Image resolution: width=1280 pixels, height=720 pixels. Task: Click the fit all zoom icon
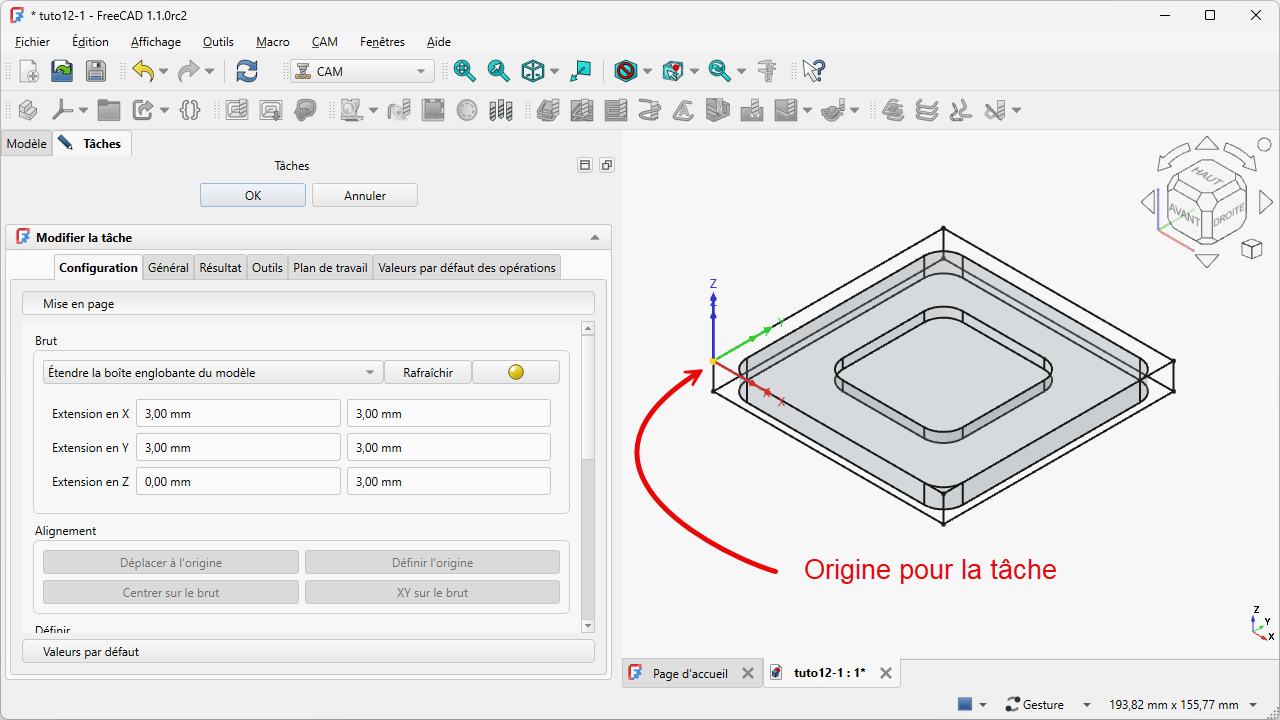click(464, 71)
